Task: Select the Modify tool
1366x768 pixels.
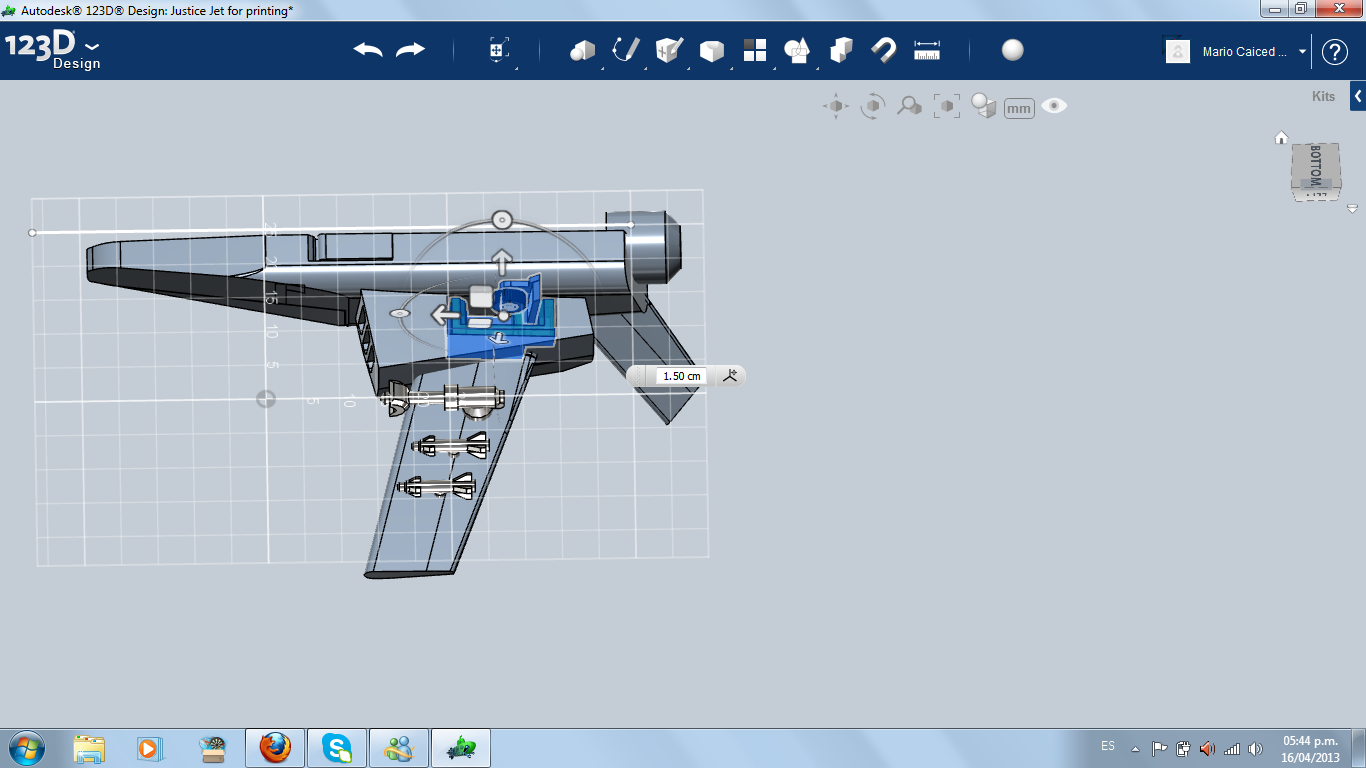Action: point(711,51)
